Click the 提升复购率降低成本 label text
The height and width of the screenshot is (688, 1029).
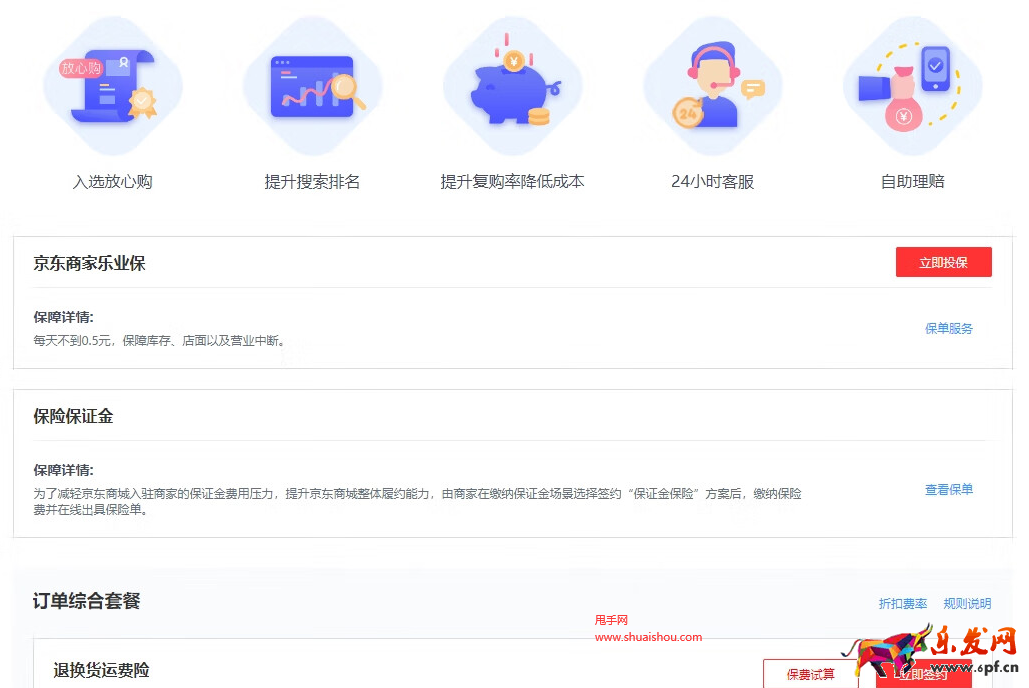[x=513, y=182]
